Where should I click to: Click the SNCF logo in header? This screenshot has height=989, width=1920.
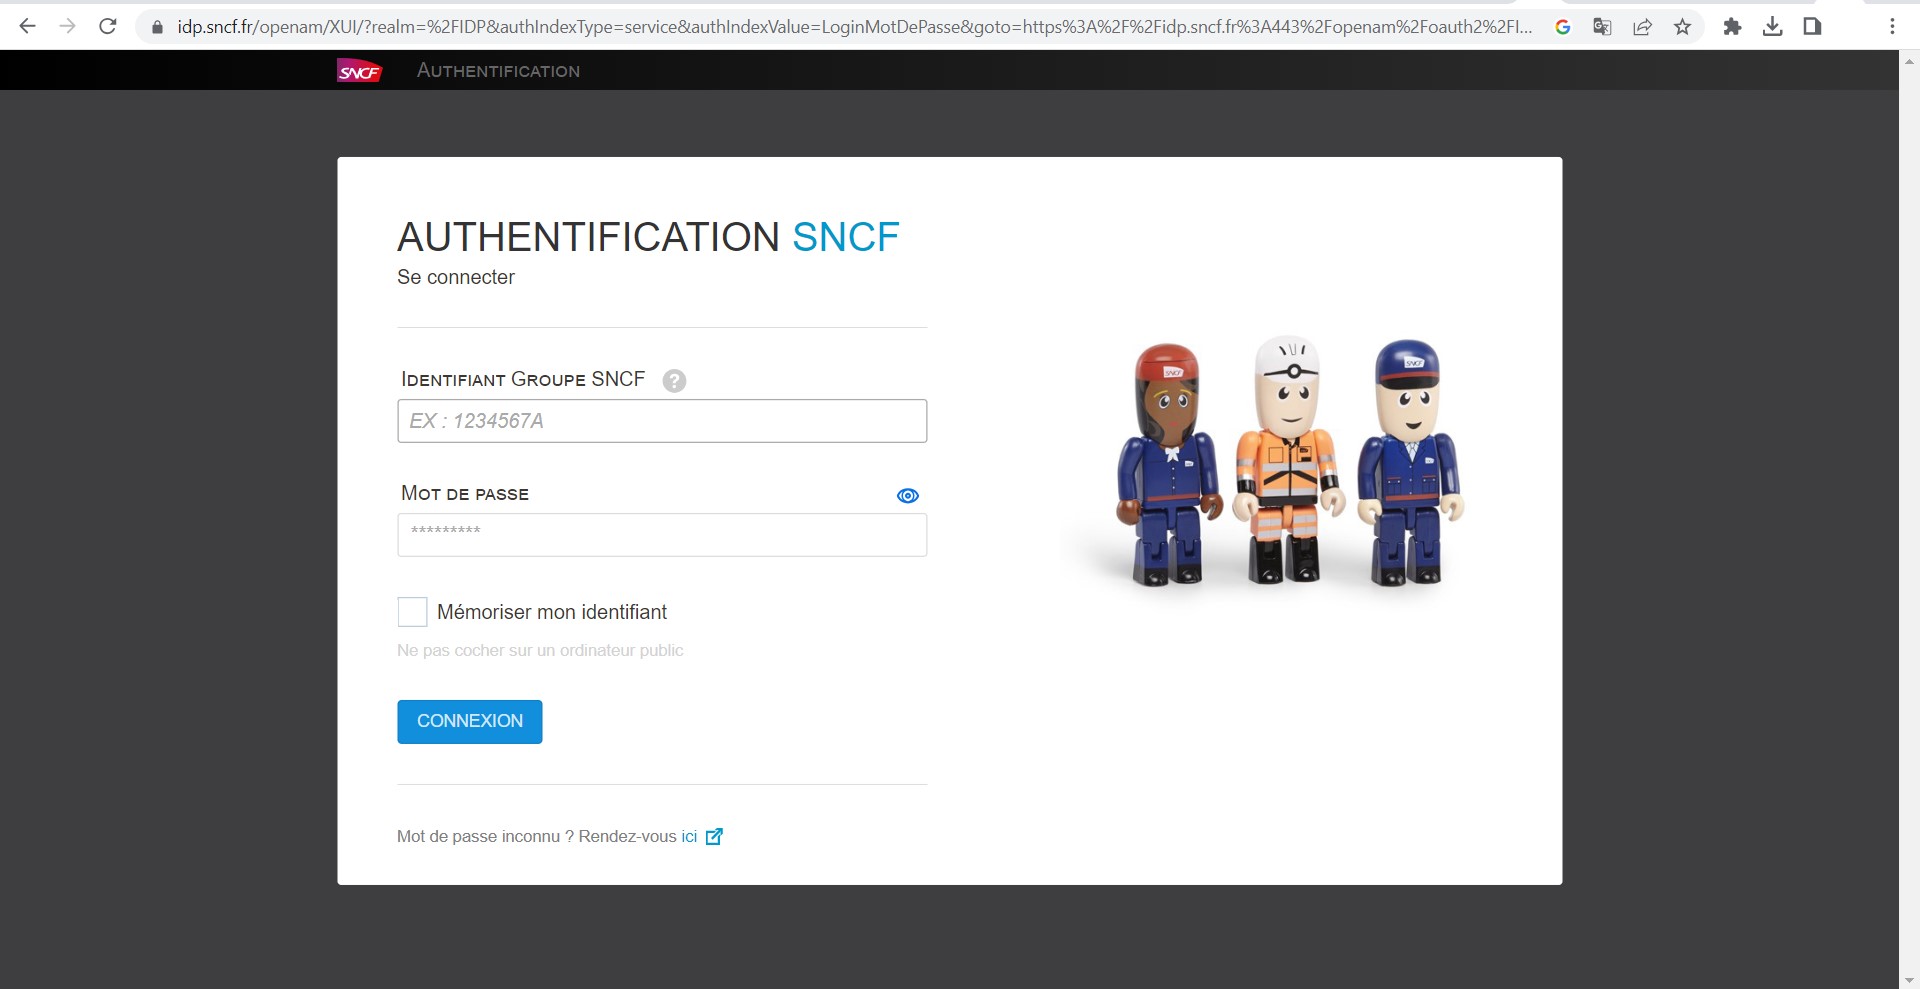tap(359, 71)
